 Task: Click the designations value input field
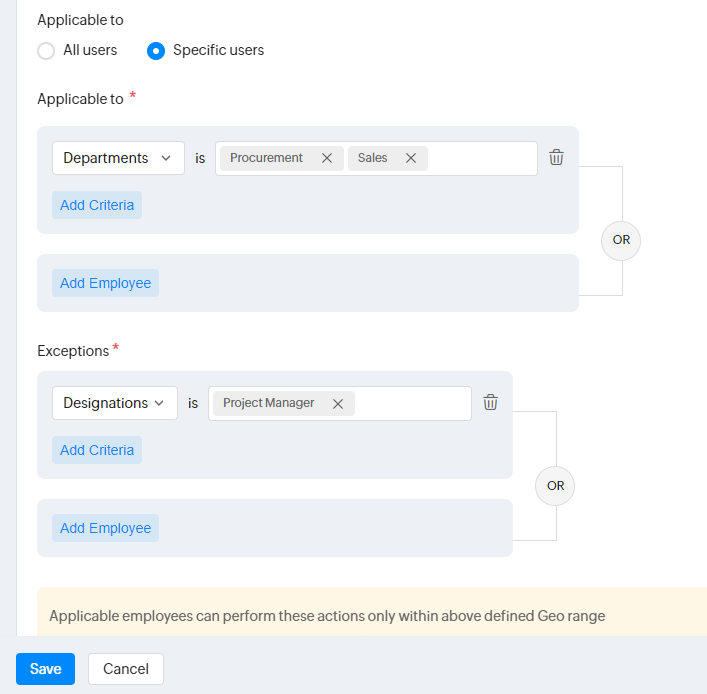(x=412, y=403)
